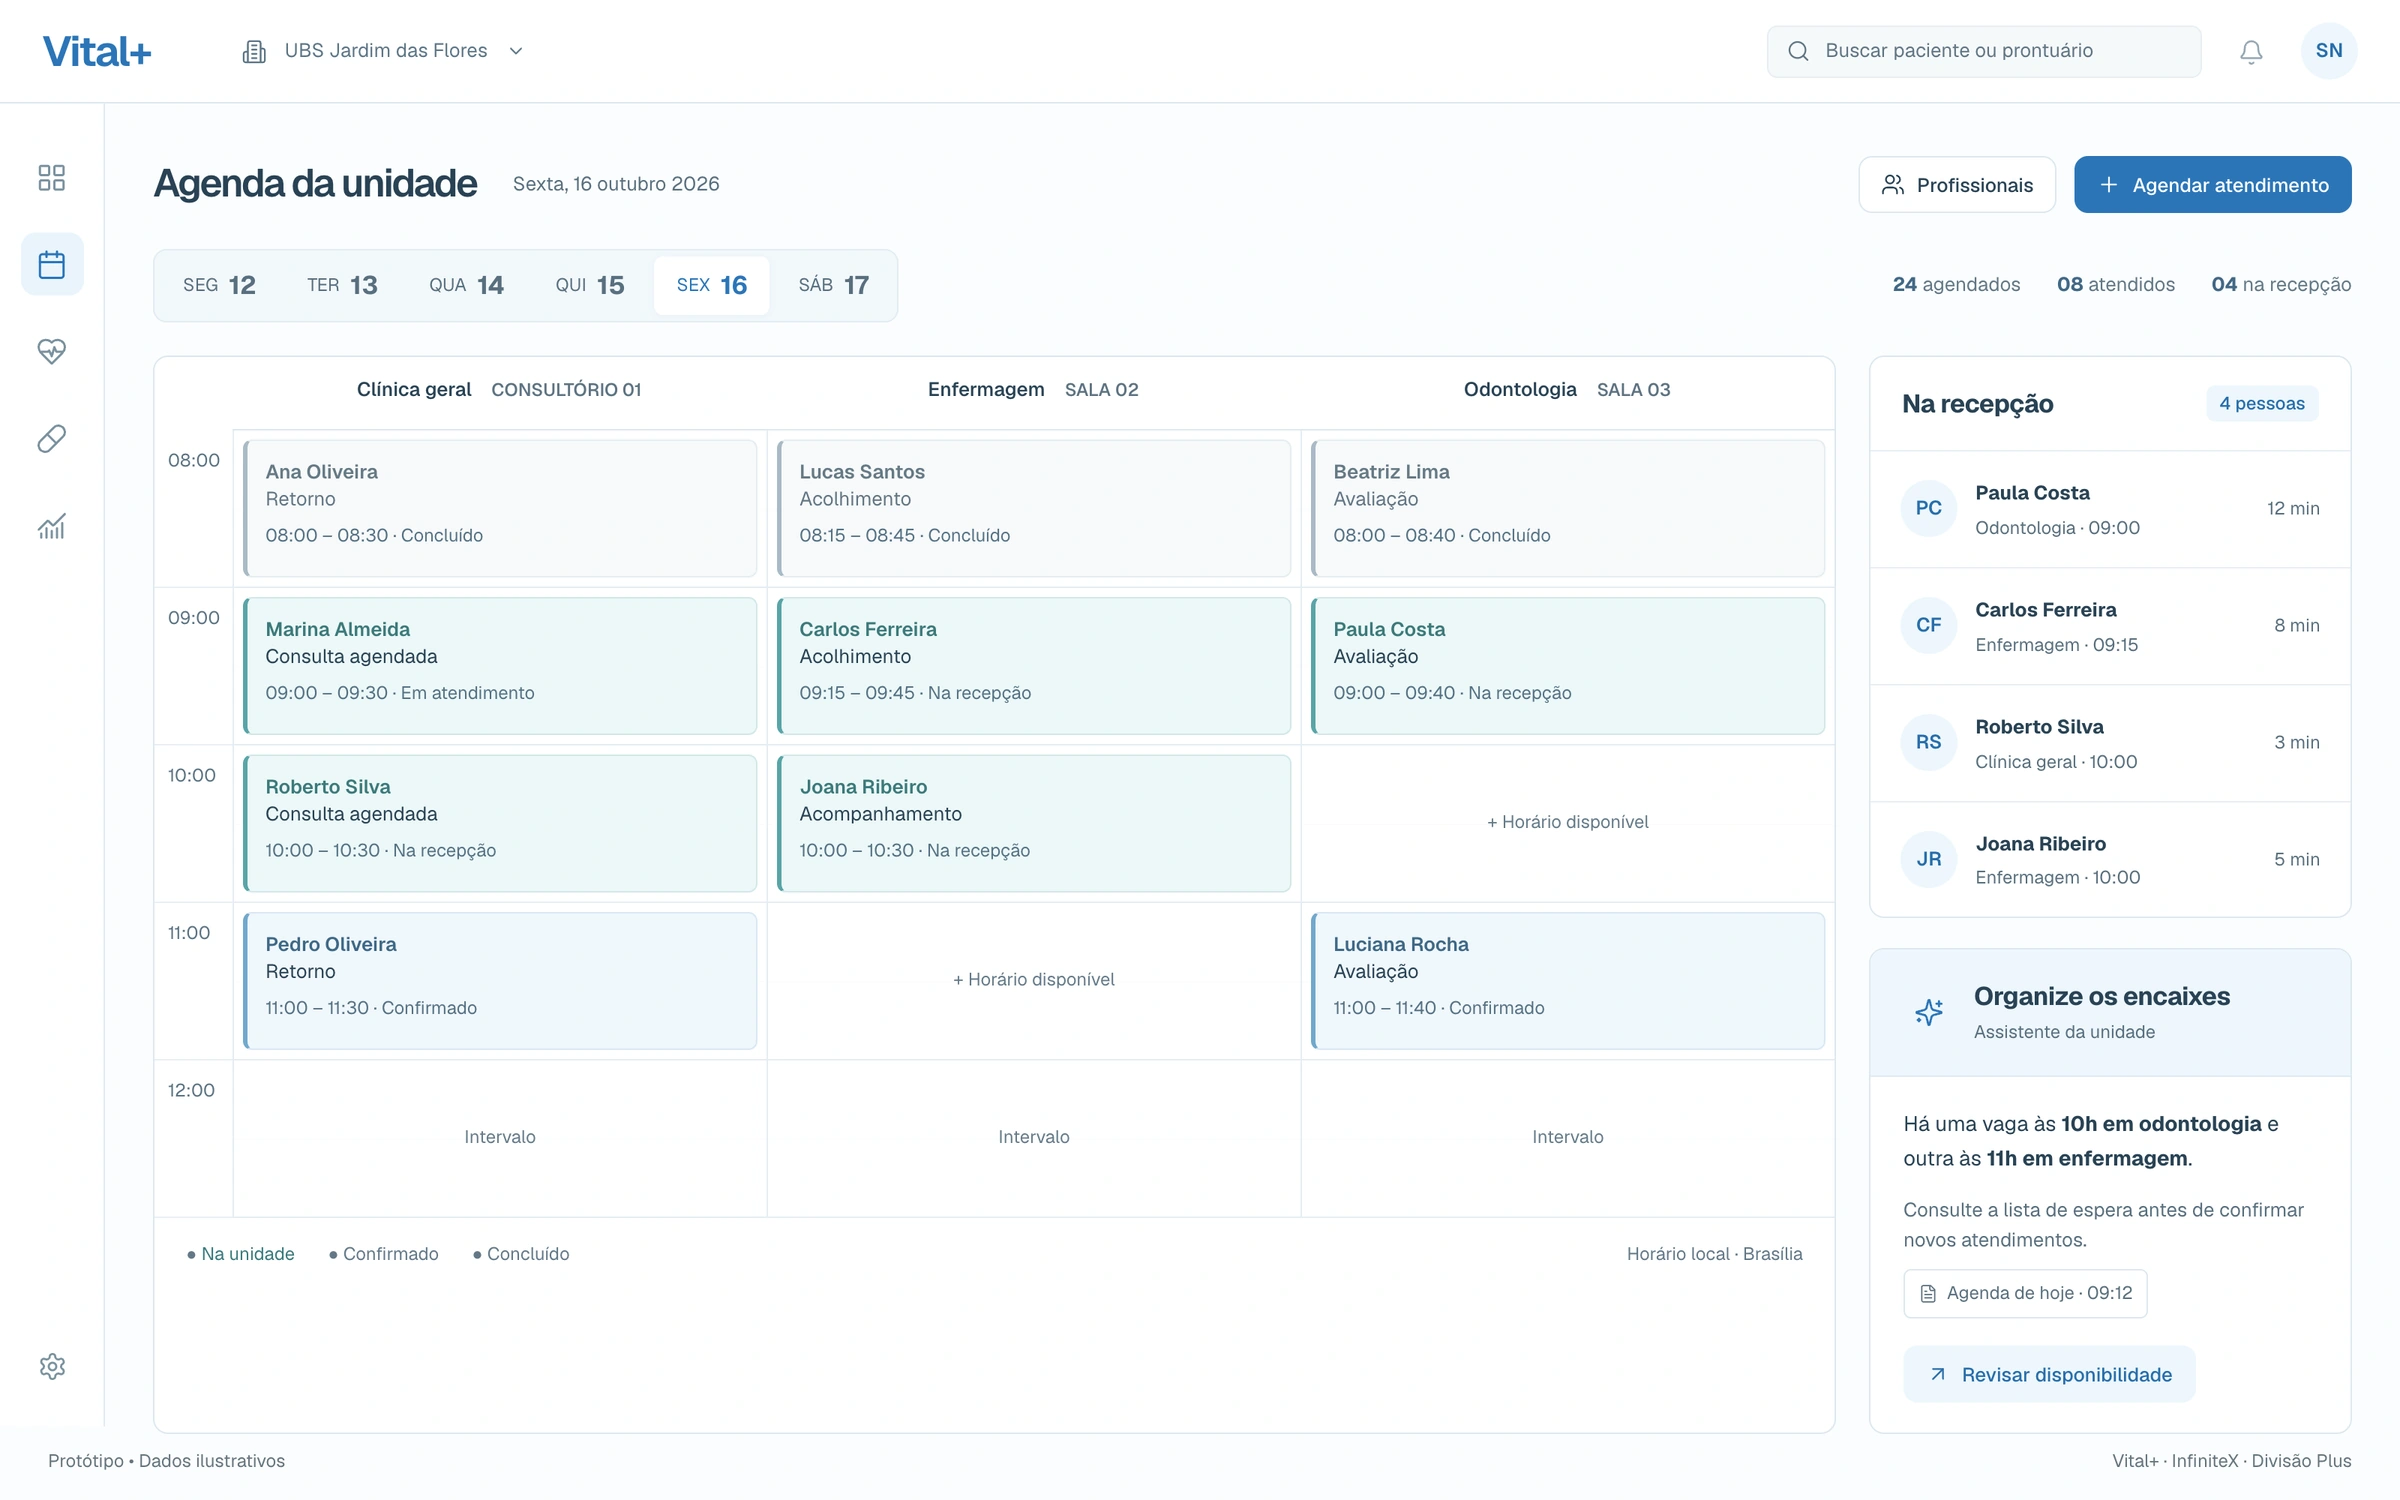Click the 24 agendados counter
This screenshot has width=2400, height=1500.
(1956, 285)
